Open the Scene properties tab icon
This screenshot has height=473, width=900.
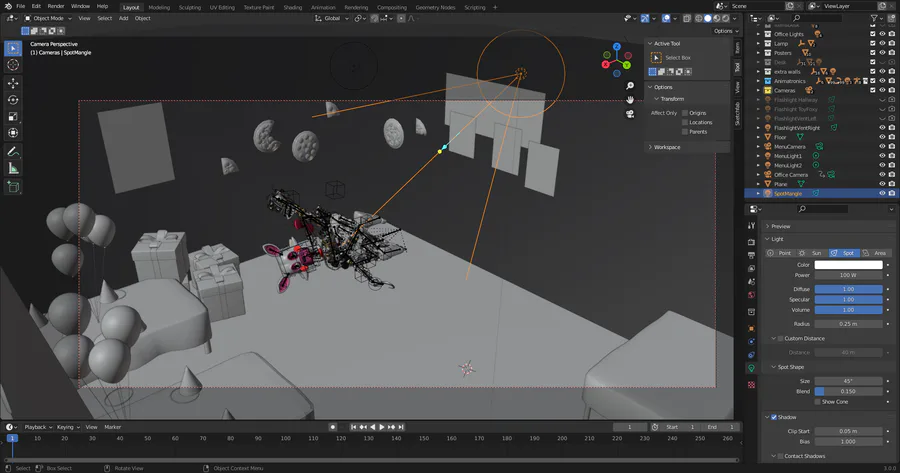tap(751, 282)
